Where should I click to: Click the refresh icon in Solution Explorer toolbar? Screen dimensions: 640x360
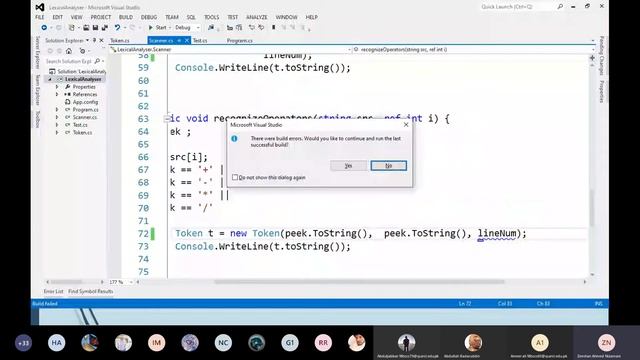(83, 51)
